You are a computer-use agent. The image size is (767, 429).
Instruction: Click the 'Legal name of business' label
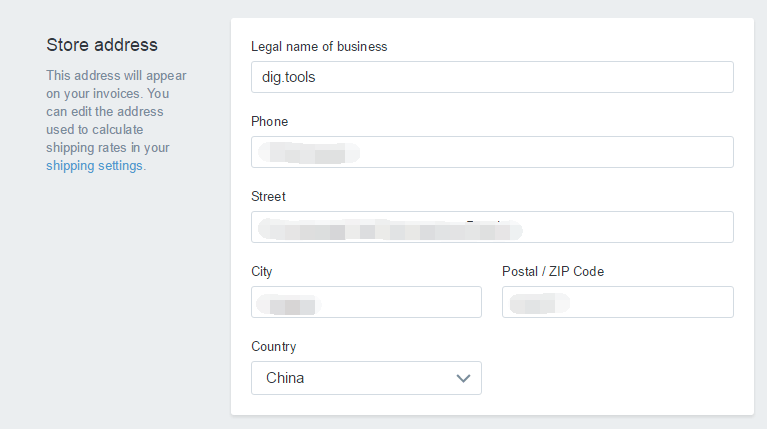pos(319,46)
